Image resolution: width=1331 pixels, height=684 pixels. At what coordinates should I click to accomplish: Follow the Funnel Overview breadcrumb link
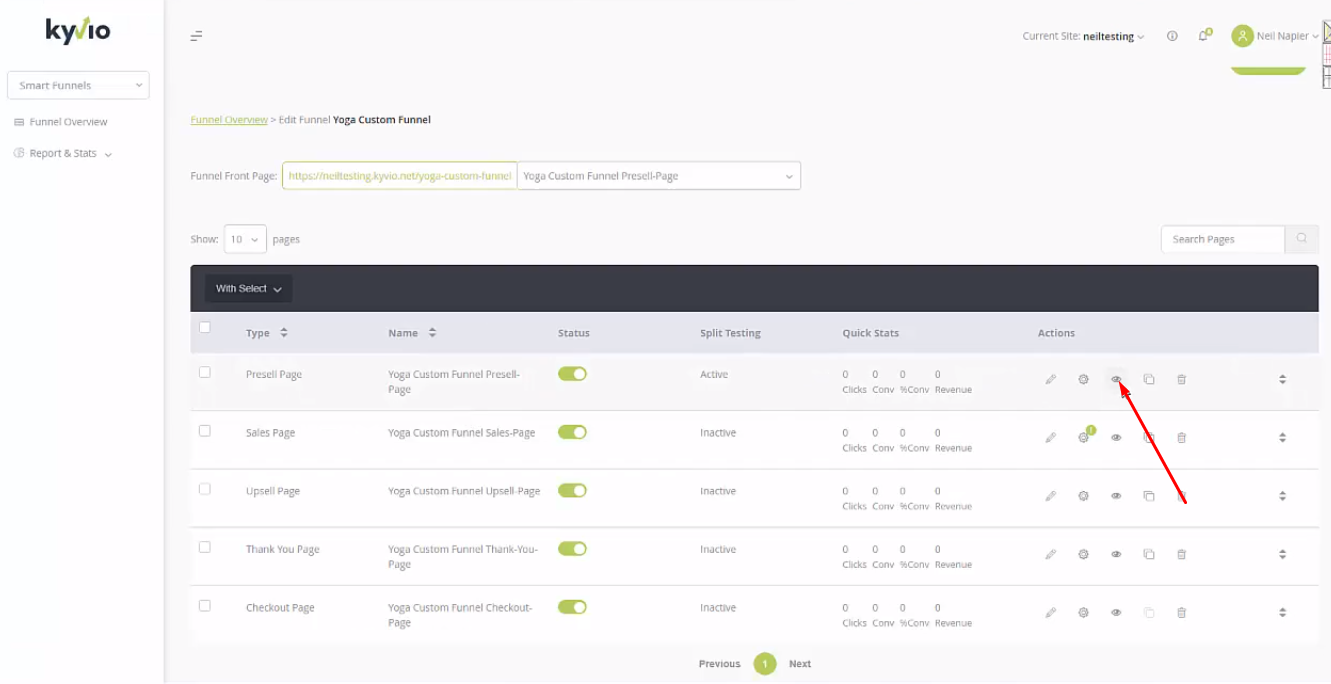[229, 120]
